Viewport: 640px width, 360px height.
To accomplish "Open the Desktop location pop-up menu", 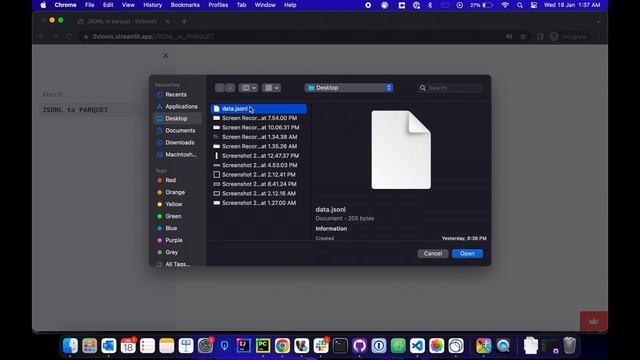I will tap(349, 88).
